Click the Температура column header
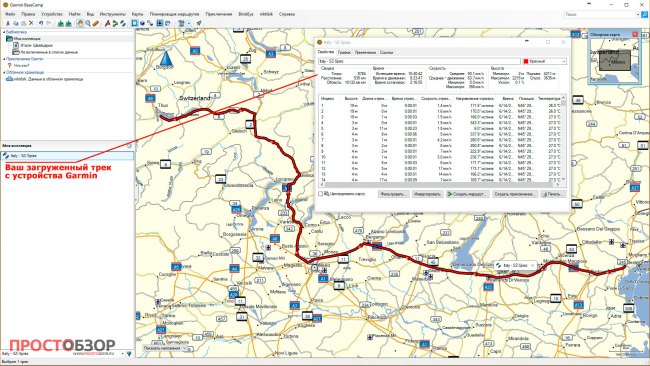The width and height of the screenshot is (650, 366). point(549,99)
